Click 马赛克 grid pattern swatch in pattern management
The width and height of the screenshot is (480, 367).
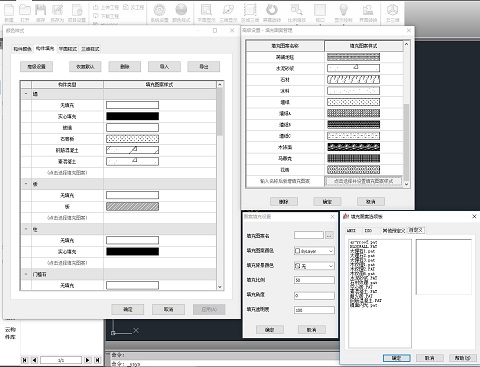tap(353, 158)
